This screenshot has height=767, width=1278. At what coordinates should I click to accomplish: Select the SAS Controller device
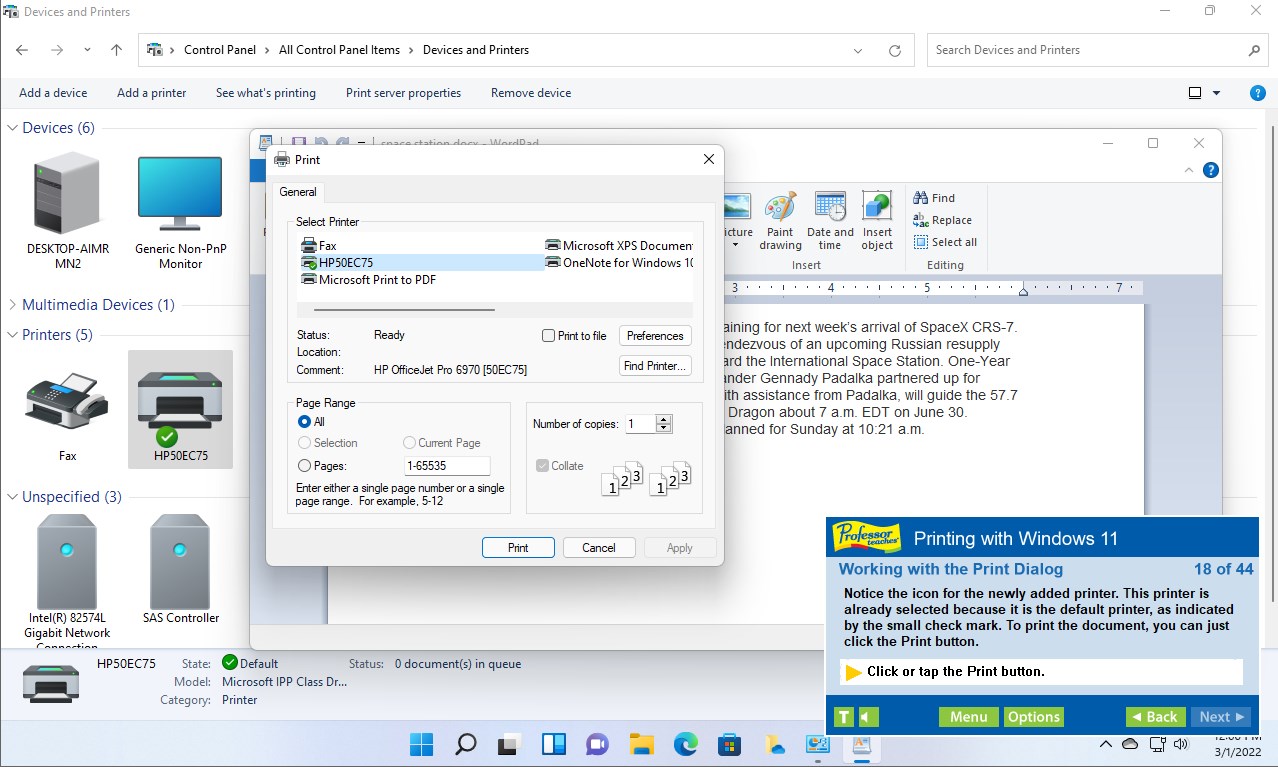pos(180,570)
